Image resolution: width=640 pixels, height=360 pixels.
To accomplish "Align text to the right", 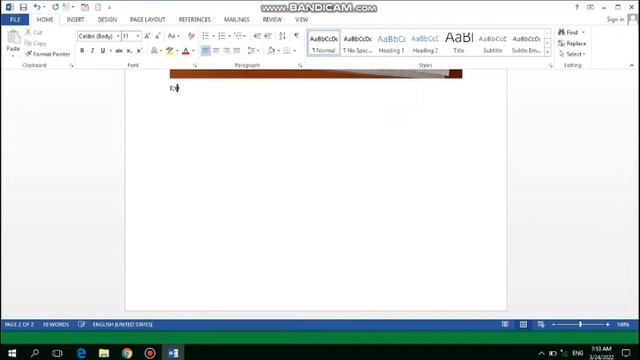I will point(227,51).
